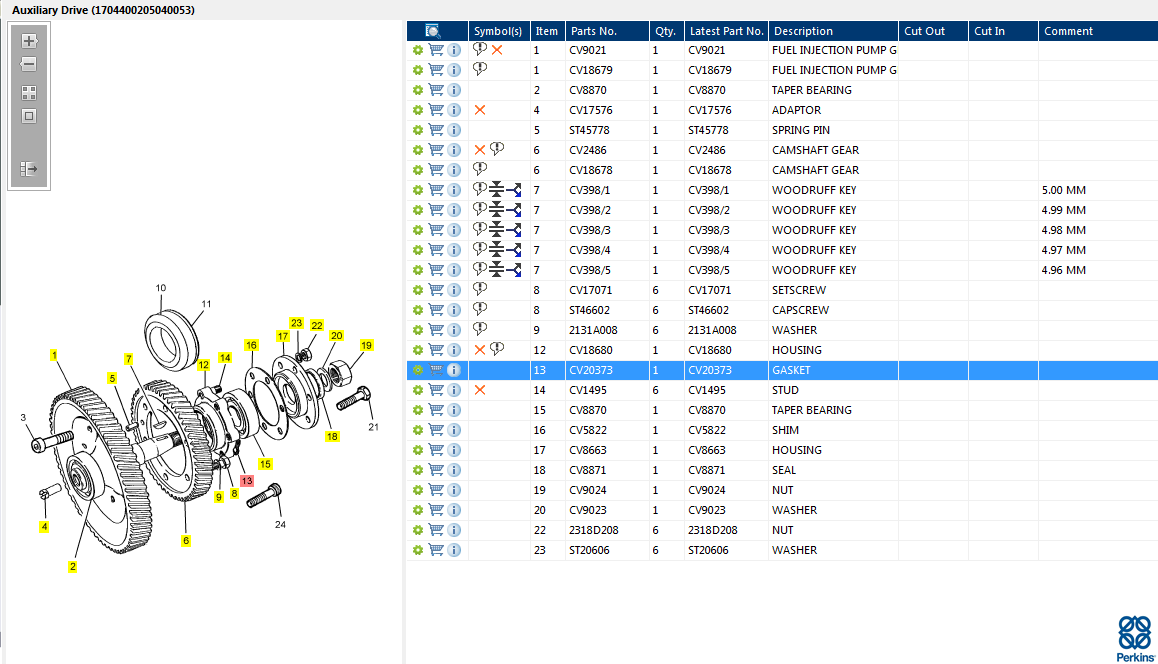
Task: Click callout 6 camshaft gear label
Action: [x=185, y=540]
